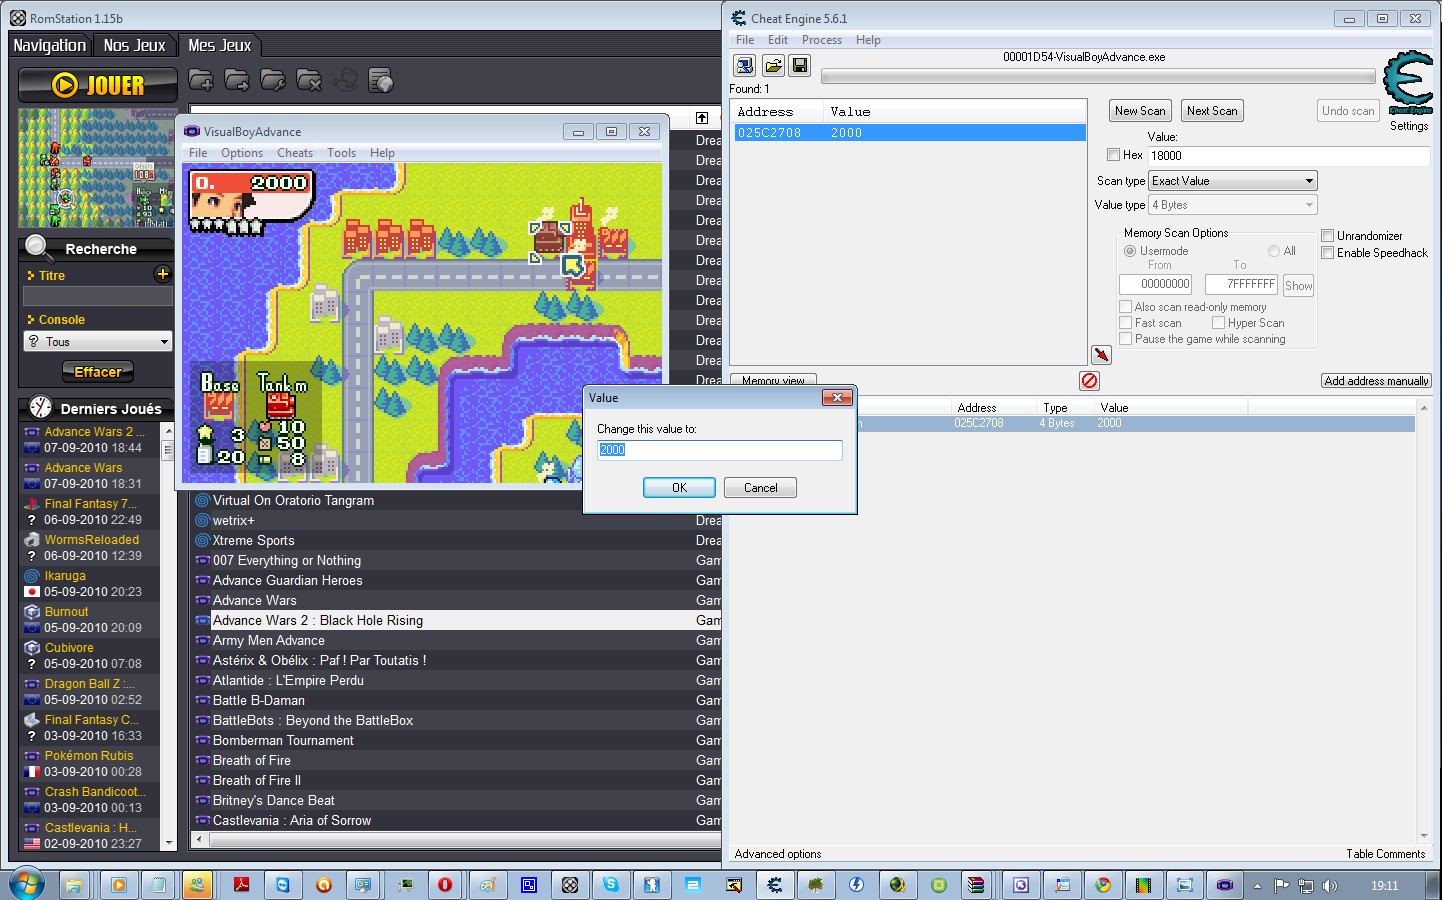
Task: Open the Scan type Exact Value dropdown
Action: point(1233,181)
